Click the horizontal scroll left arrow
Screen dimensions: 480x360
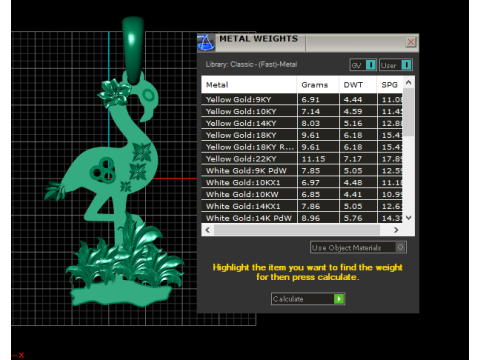click(x=208, y=230)
